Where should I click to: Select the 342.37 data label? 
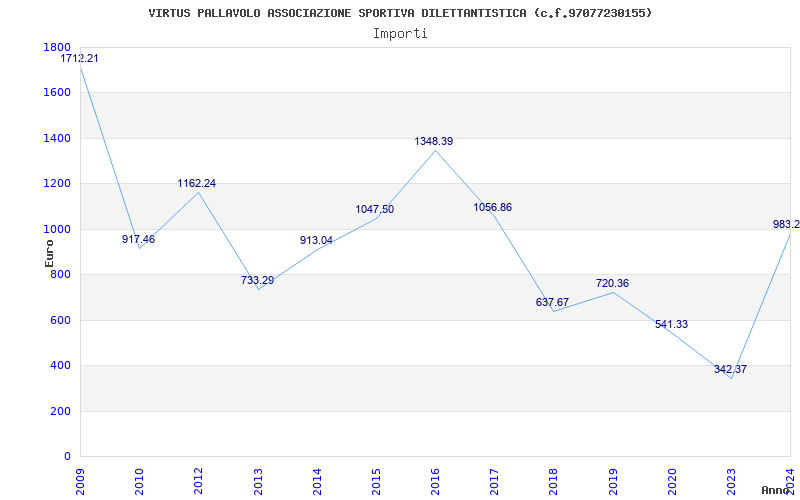pyautogui.click(x=731, y=369)
